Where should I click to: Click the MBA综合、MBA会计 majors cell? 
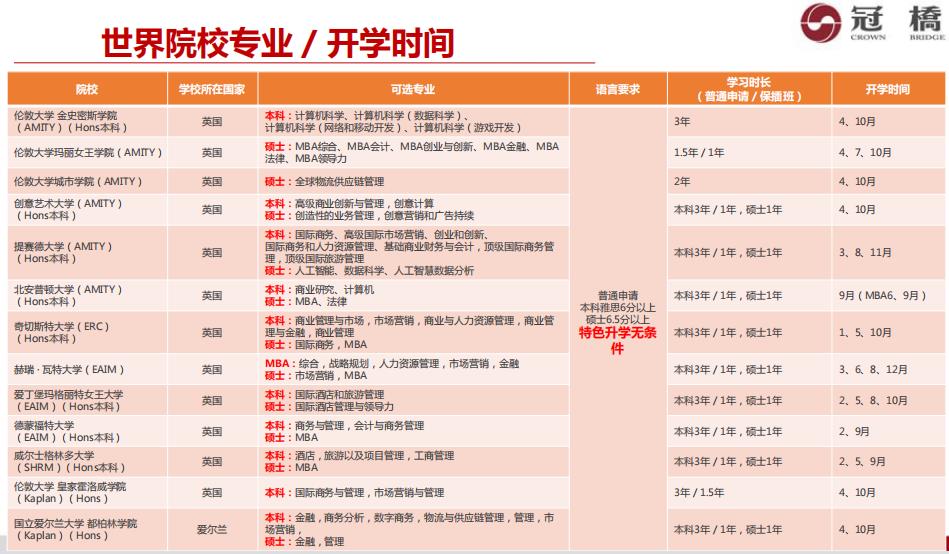413,153
